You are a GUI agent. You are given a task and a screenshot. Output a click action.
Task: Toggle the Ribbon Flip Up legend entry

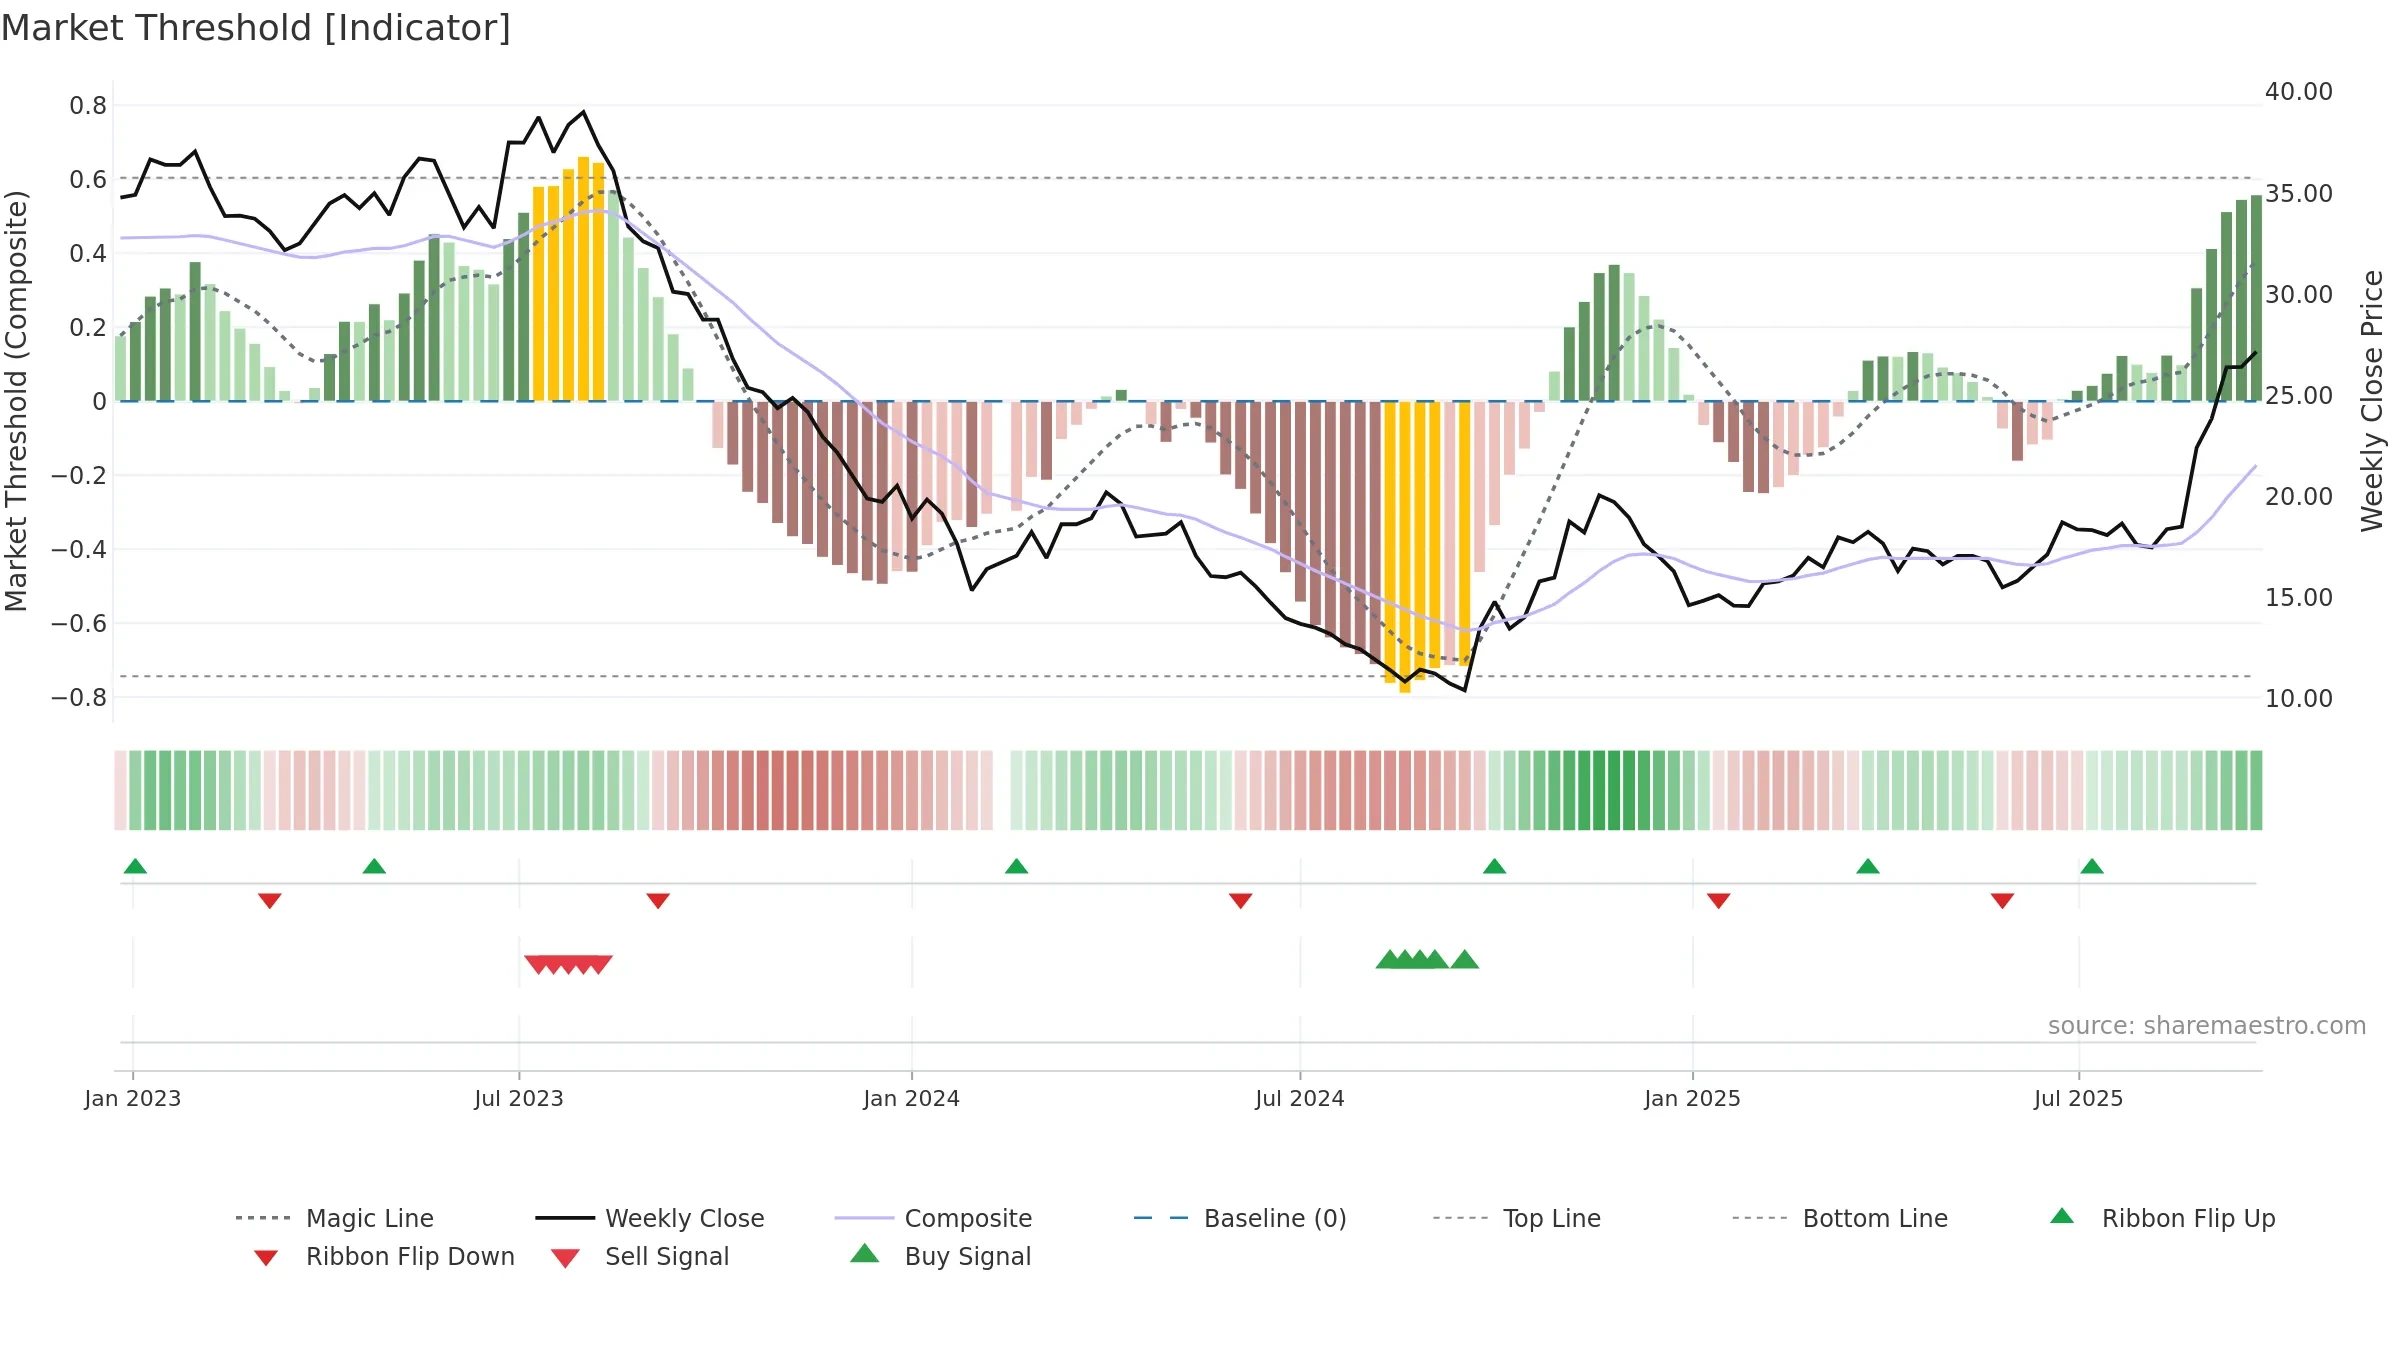tap(2162, 1218)
